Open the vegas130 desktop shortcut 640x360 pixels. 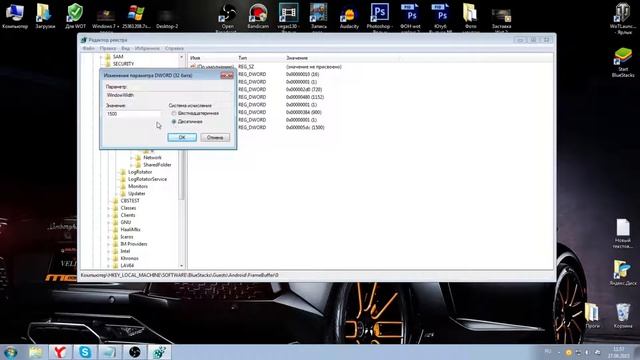pos(288,16)
